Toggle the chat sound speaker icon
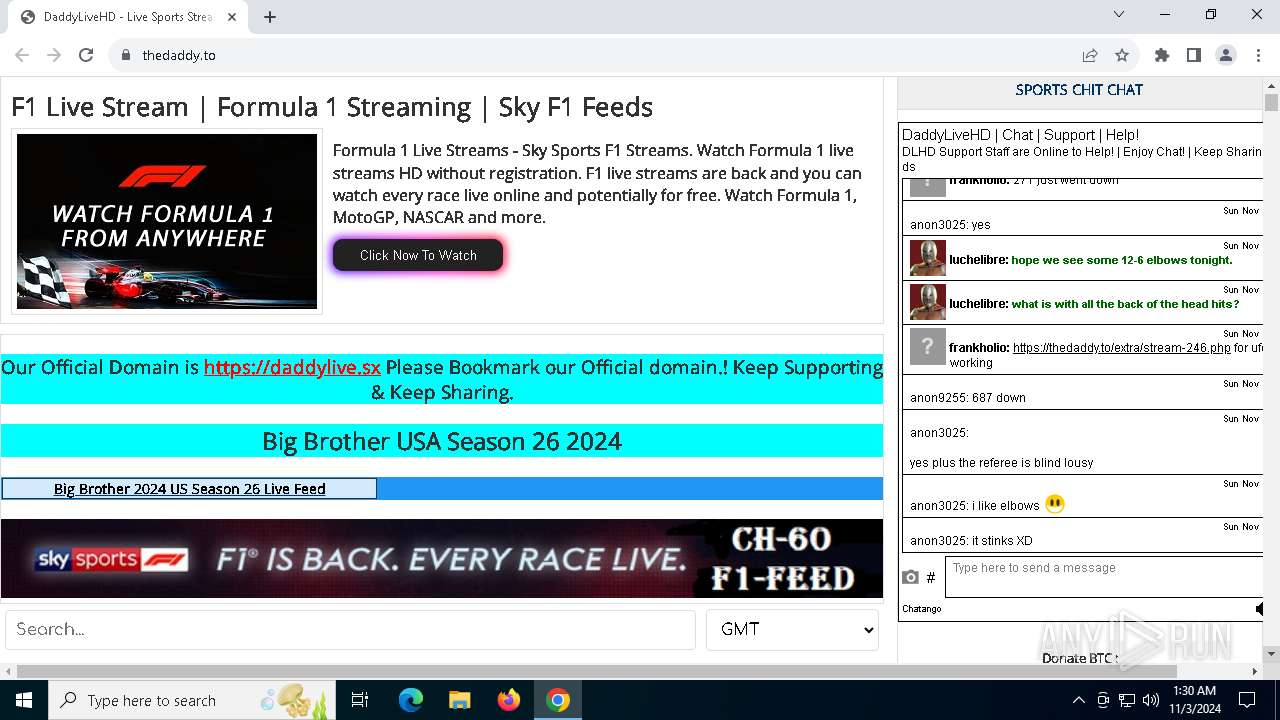The image size is (1280, 720). click(1259, 608)
